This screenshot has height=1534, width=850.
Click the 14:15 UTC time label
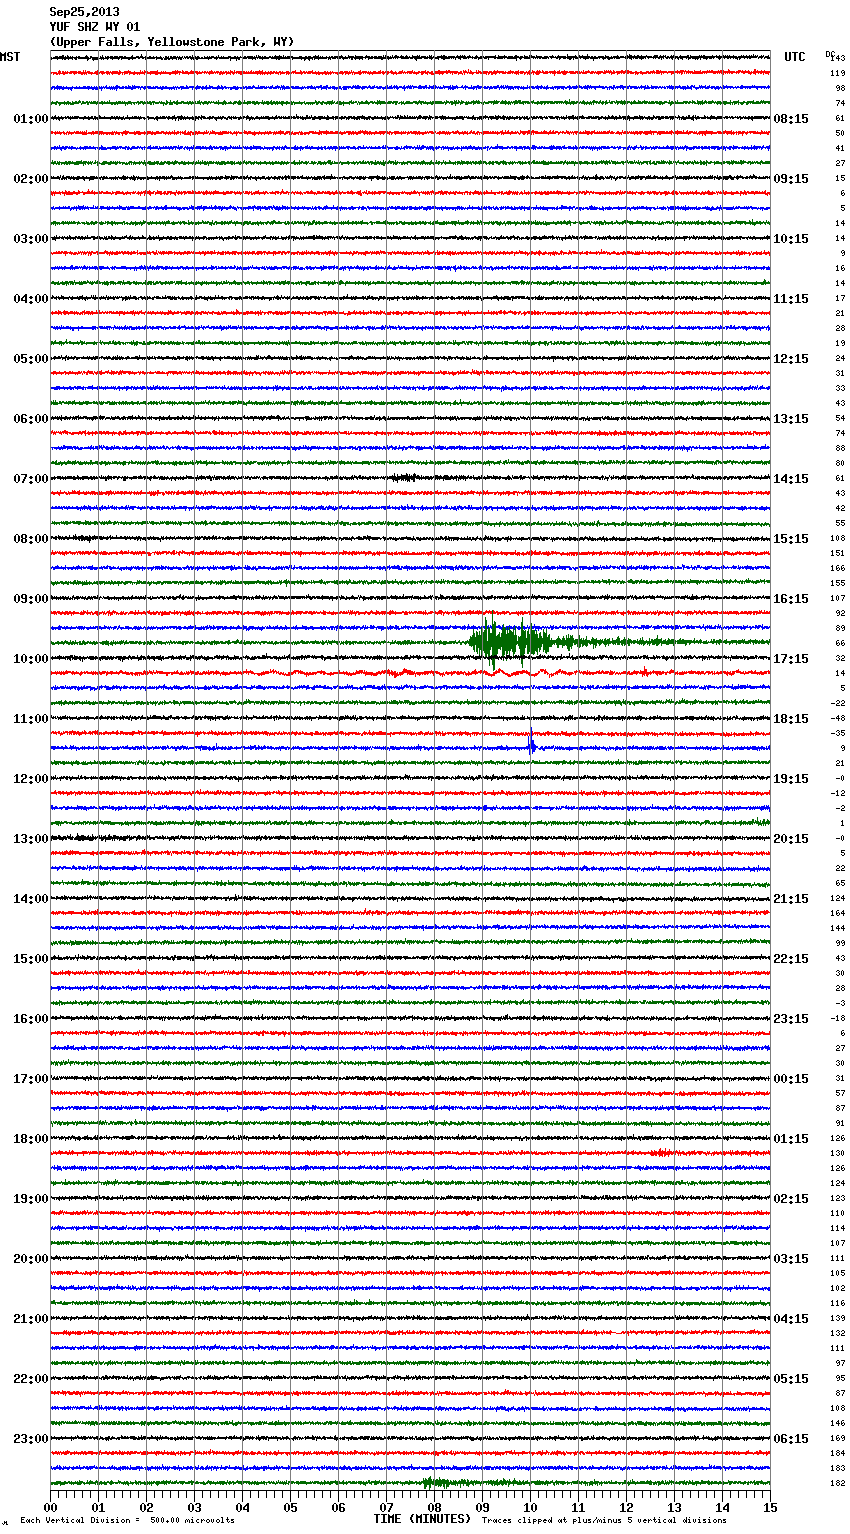(791, 479)
